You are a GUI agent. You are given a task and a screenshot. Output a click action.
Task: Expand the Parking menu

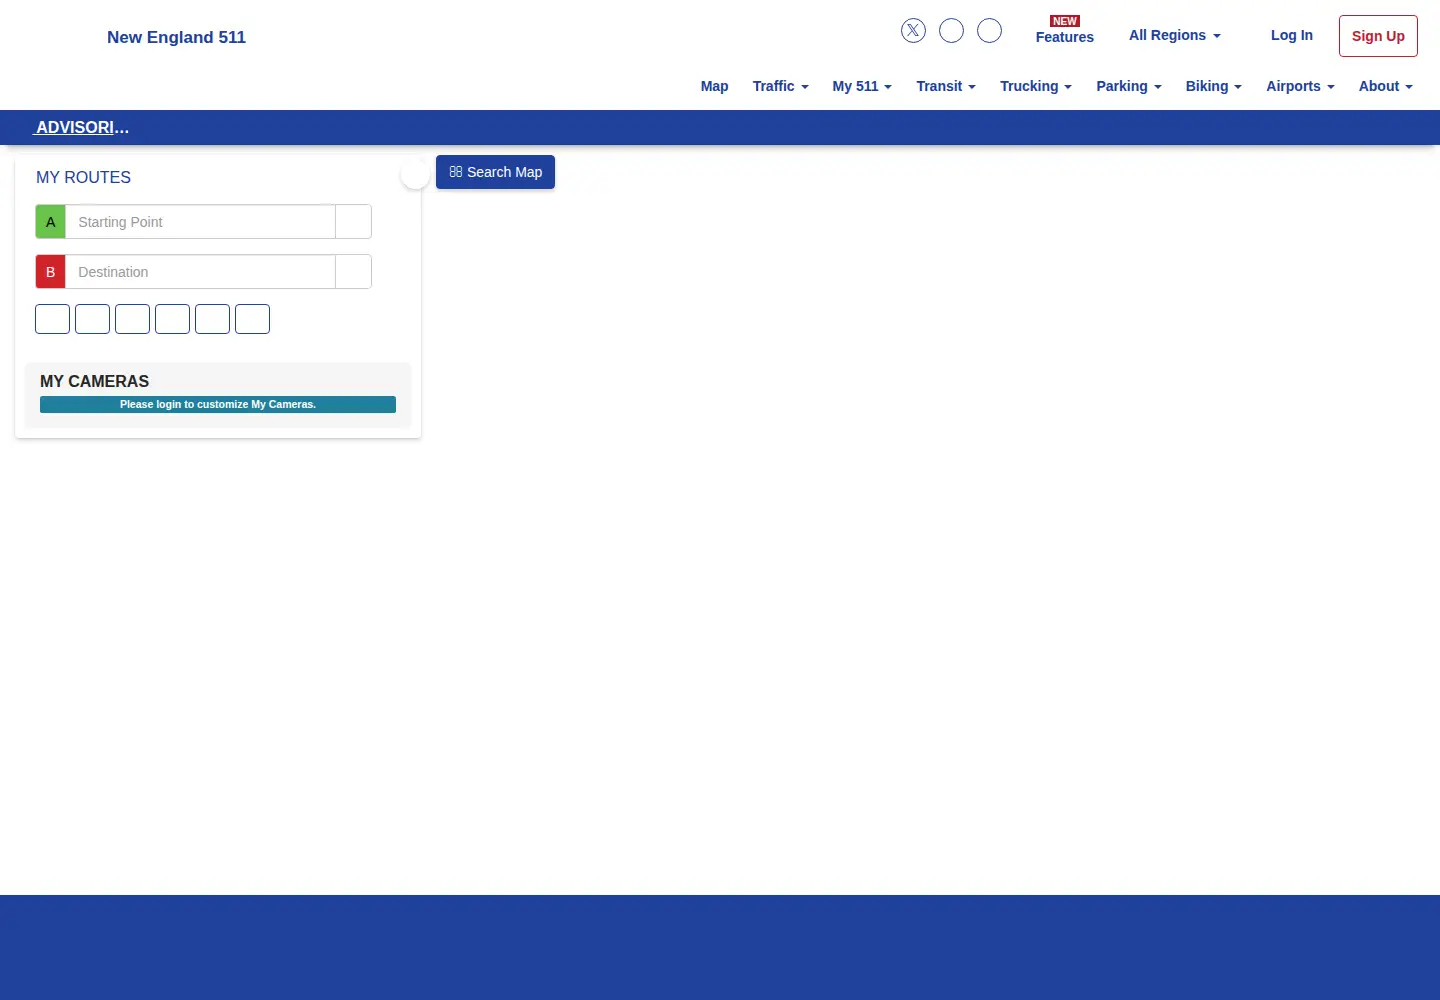1129,86
